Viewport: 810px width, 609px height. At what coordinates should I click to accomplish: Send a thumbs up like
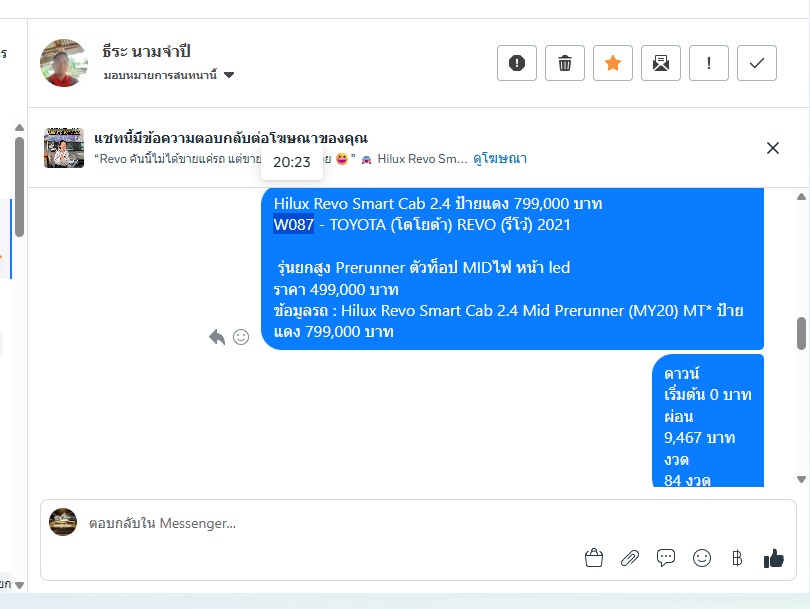tap(773, 558)
